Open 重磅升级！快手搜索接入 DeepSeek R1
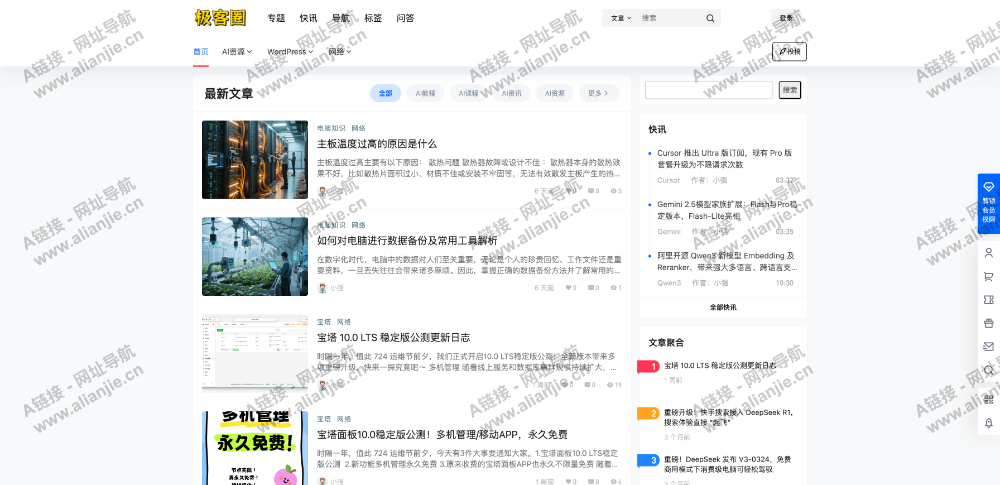Viewport: 1000px width, 485px height. (x=728, y=417)
